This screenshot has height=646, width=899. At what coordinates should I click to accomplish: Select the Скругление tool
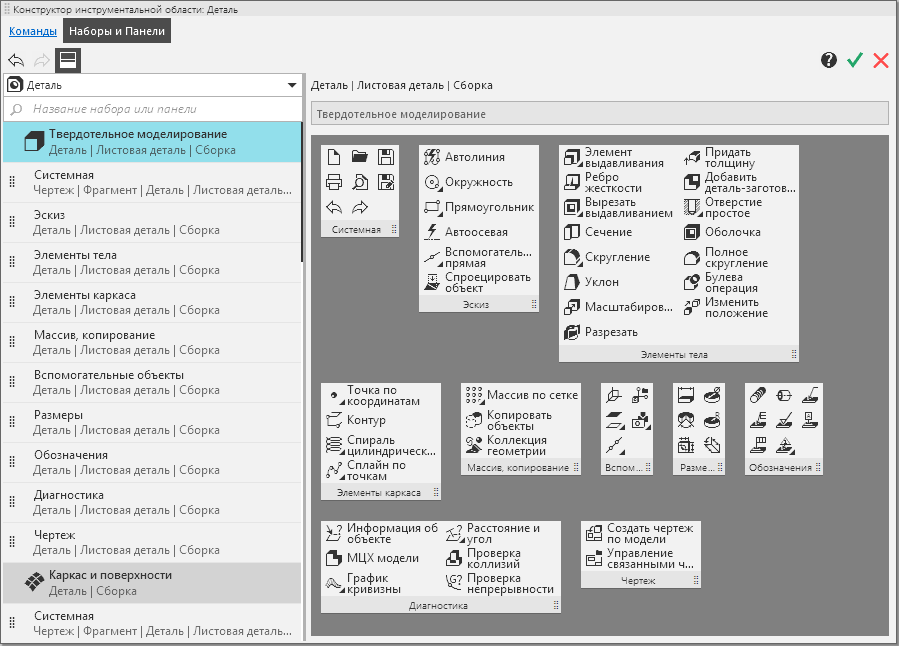click(x=572, y=257)
